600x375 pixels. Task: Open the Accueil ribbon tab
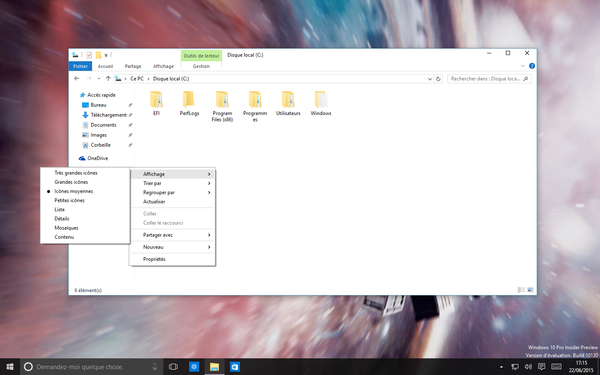point(105,66)
